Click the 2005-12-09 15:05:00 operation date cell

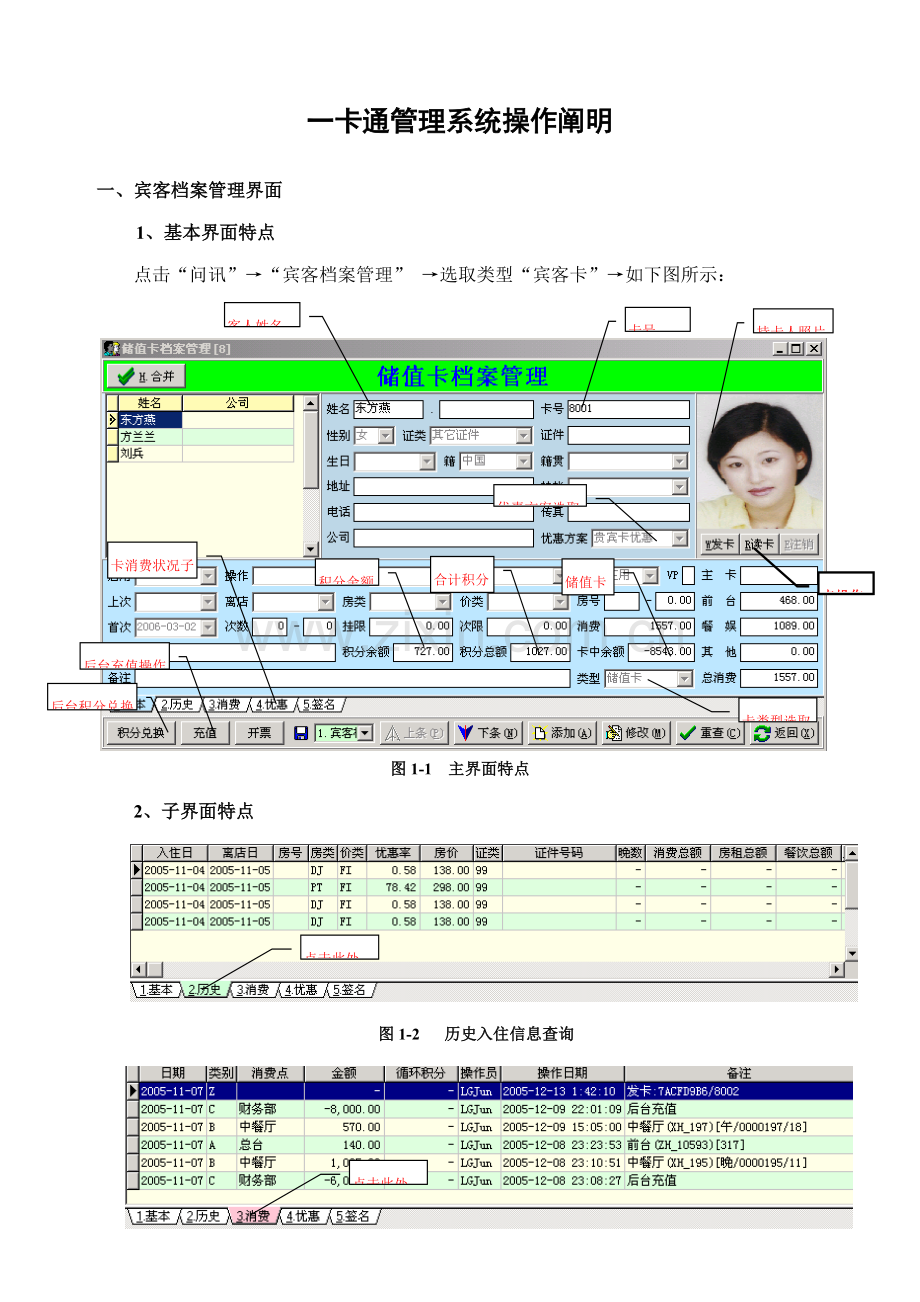562,1127
